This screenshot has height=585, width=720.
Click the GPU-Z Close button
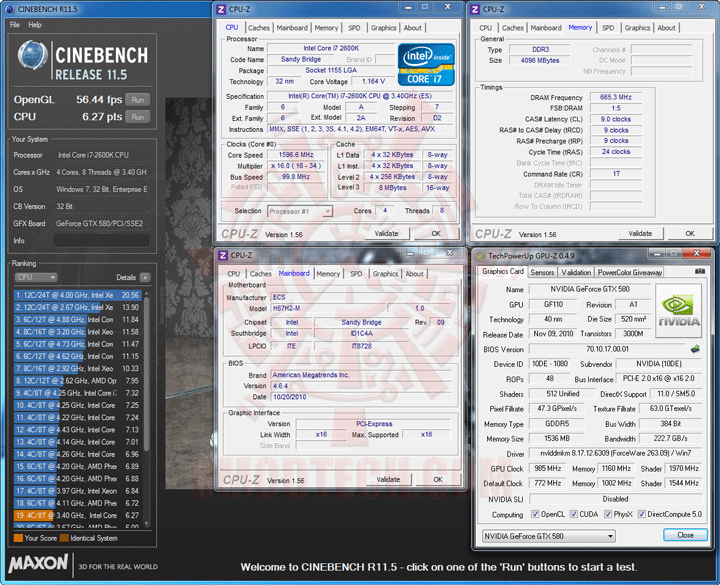pos(685,535)
